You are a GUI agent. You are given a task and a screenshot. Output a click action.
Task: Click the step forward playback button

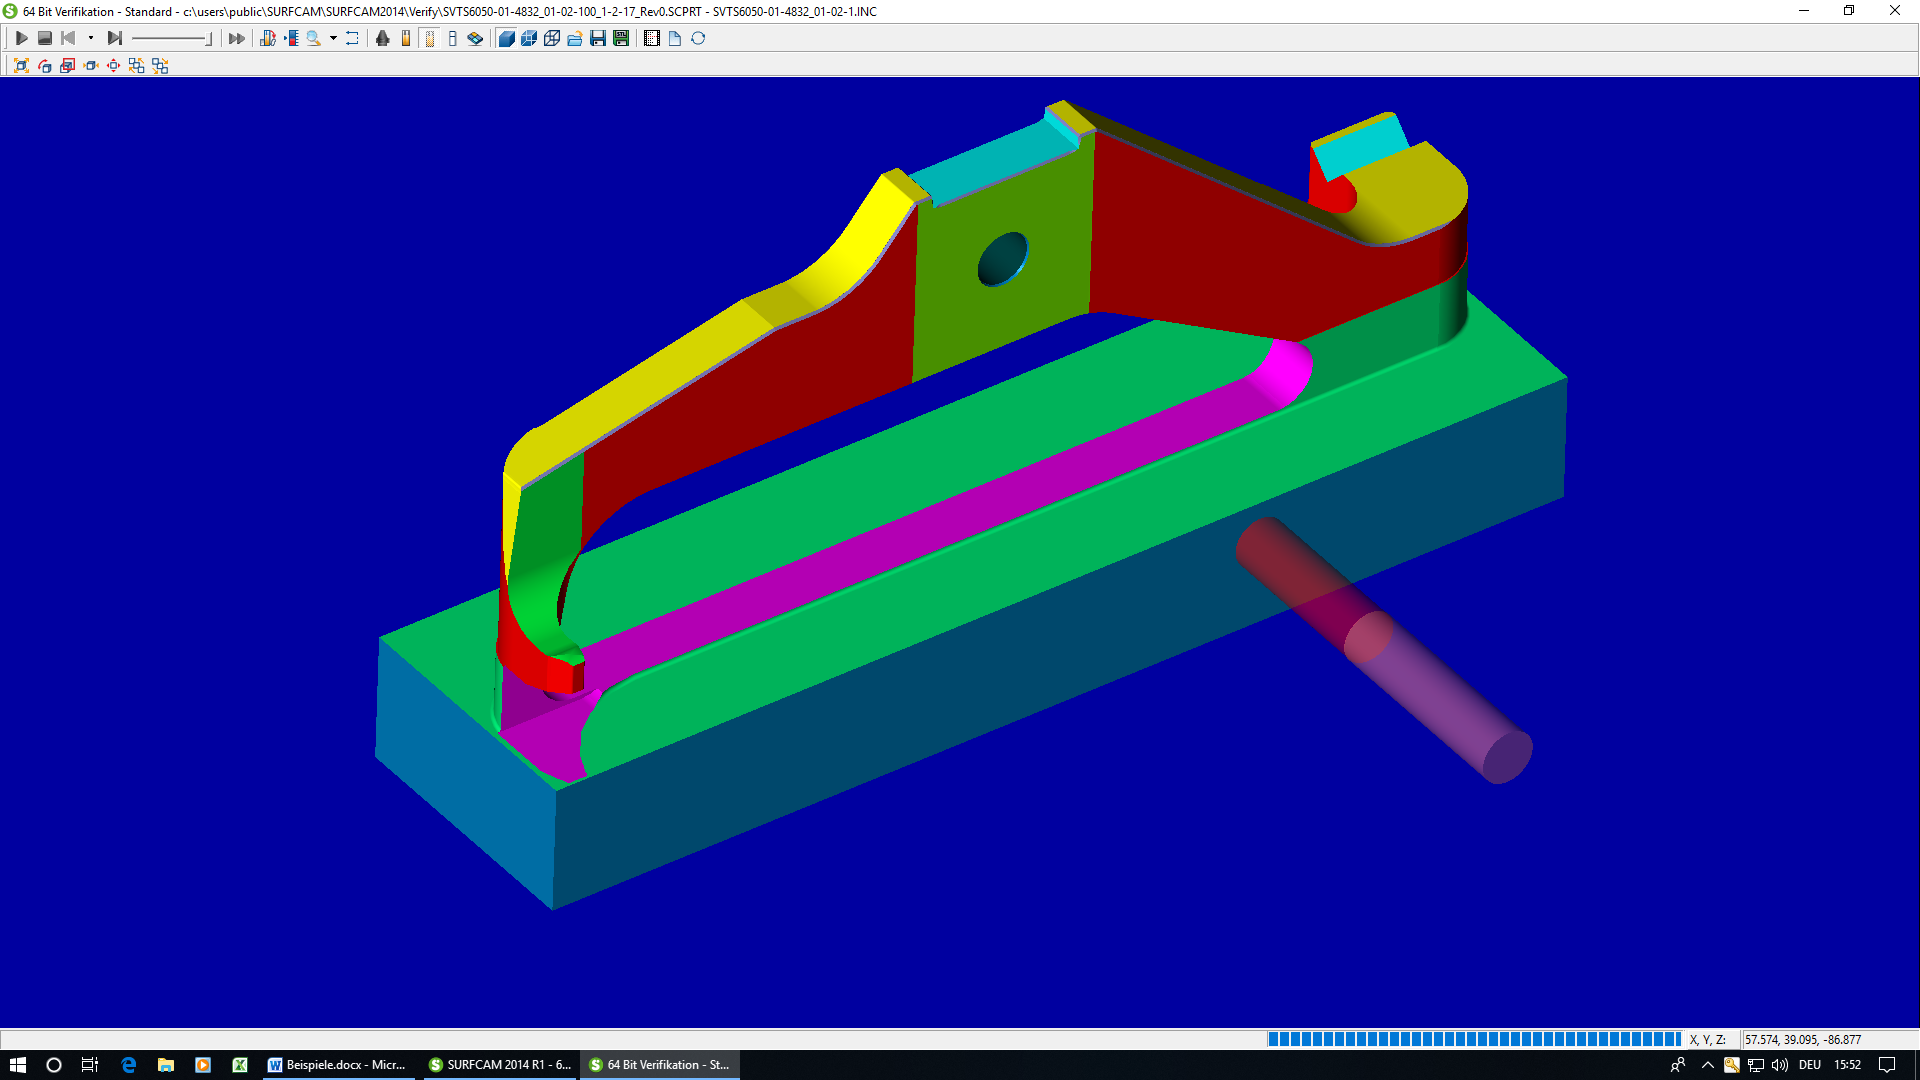click(114, 38)
